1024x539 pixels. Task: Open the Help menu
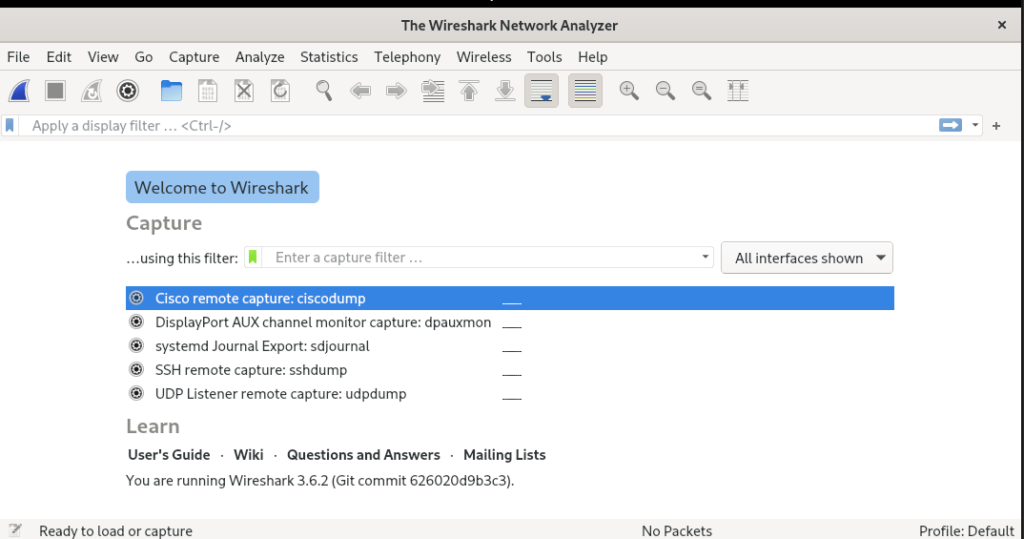pyautogui.click(x=593, y=57)
